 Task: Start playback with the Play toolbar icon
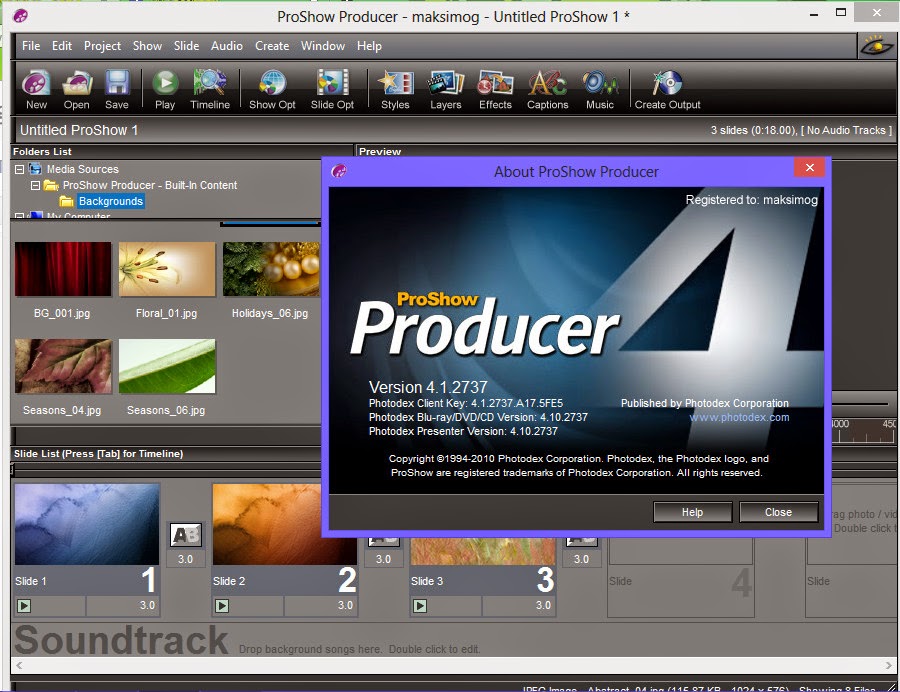click(165, 89)
